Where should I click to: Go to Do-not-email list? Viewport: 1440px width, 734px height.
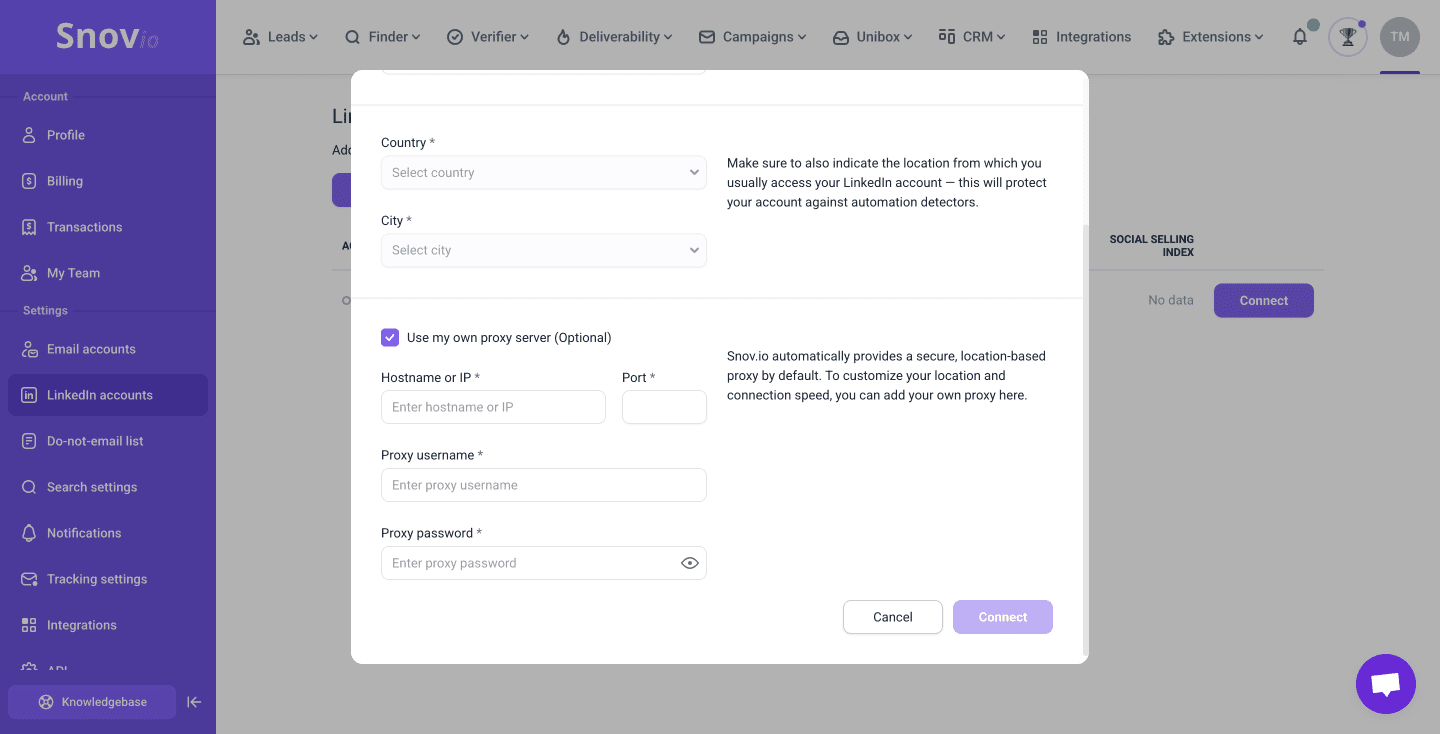coord(95,441)
